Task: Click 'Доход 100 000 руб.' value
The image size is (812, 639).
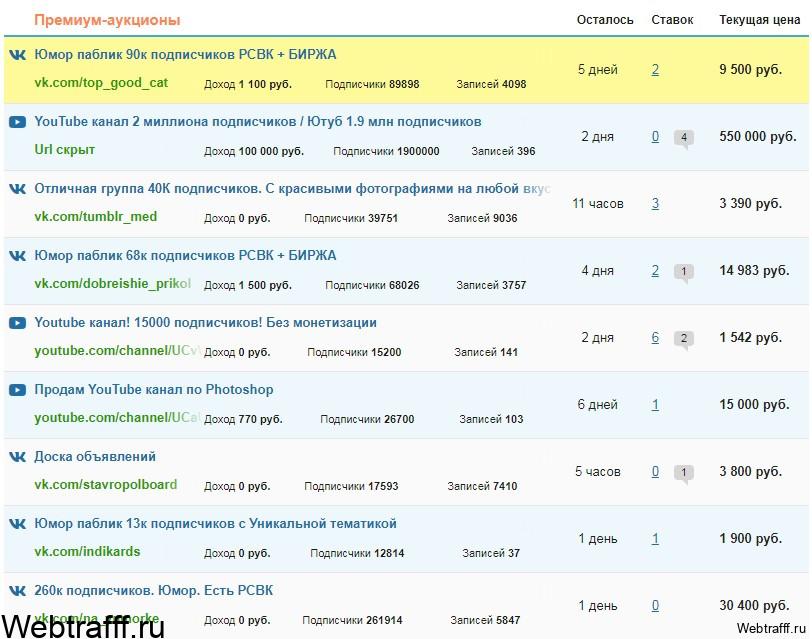Action: pos(254,151)
